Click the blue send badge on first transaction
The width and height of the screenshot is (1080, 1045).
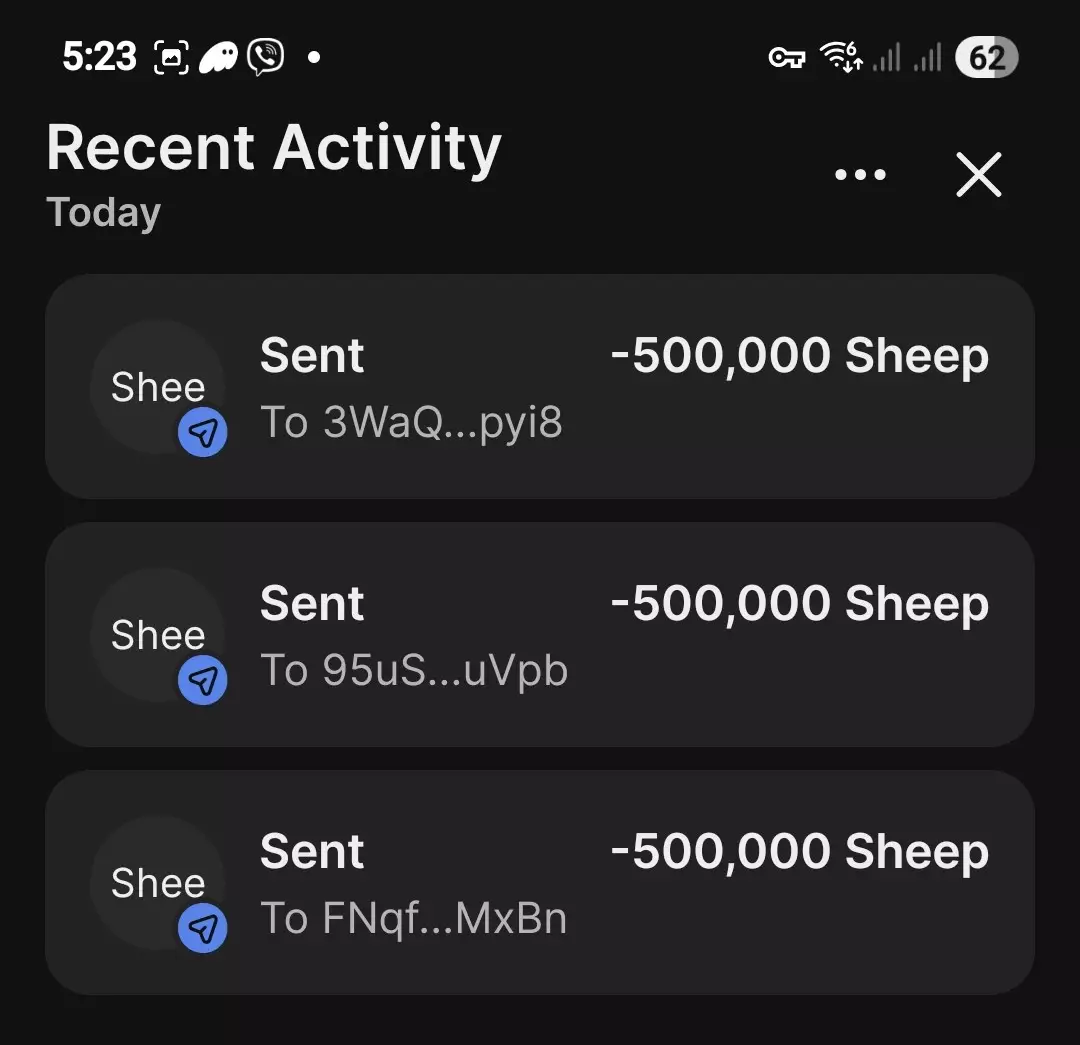[203, 433]
